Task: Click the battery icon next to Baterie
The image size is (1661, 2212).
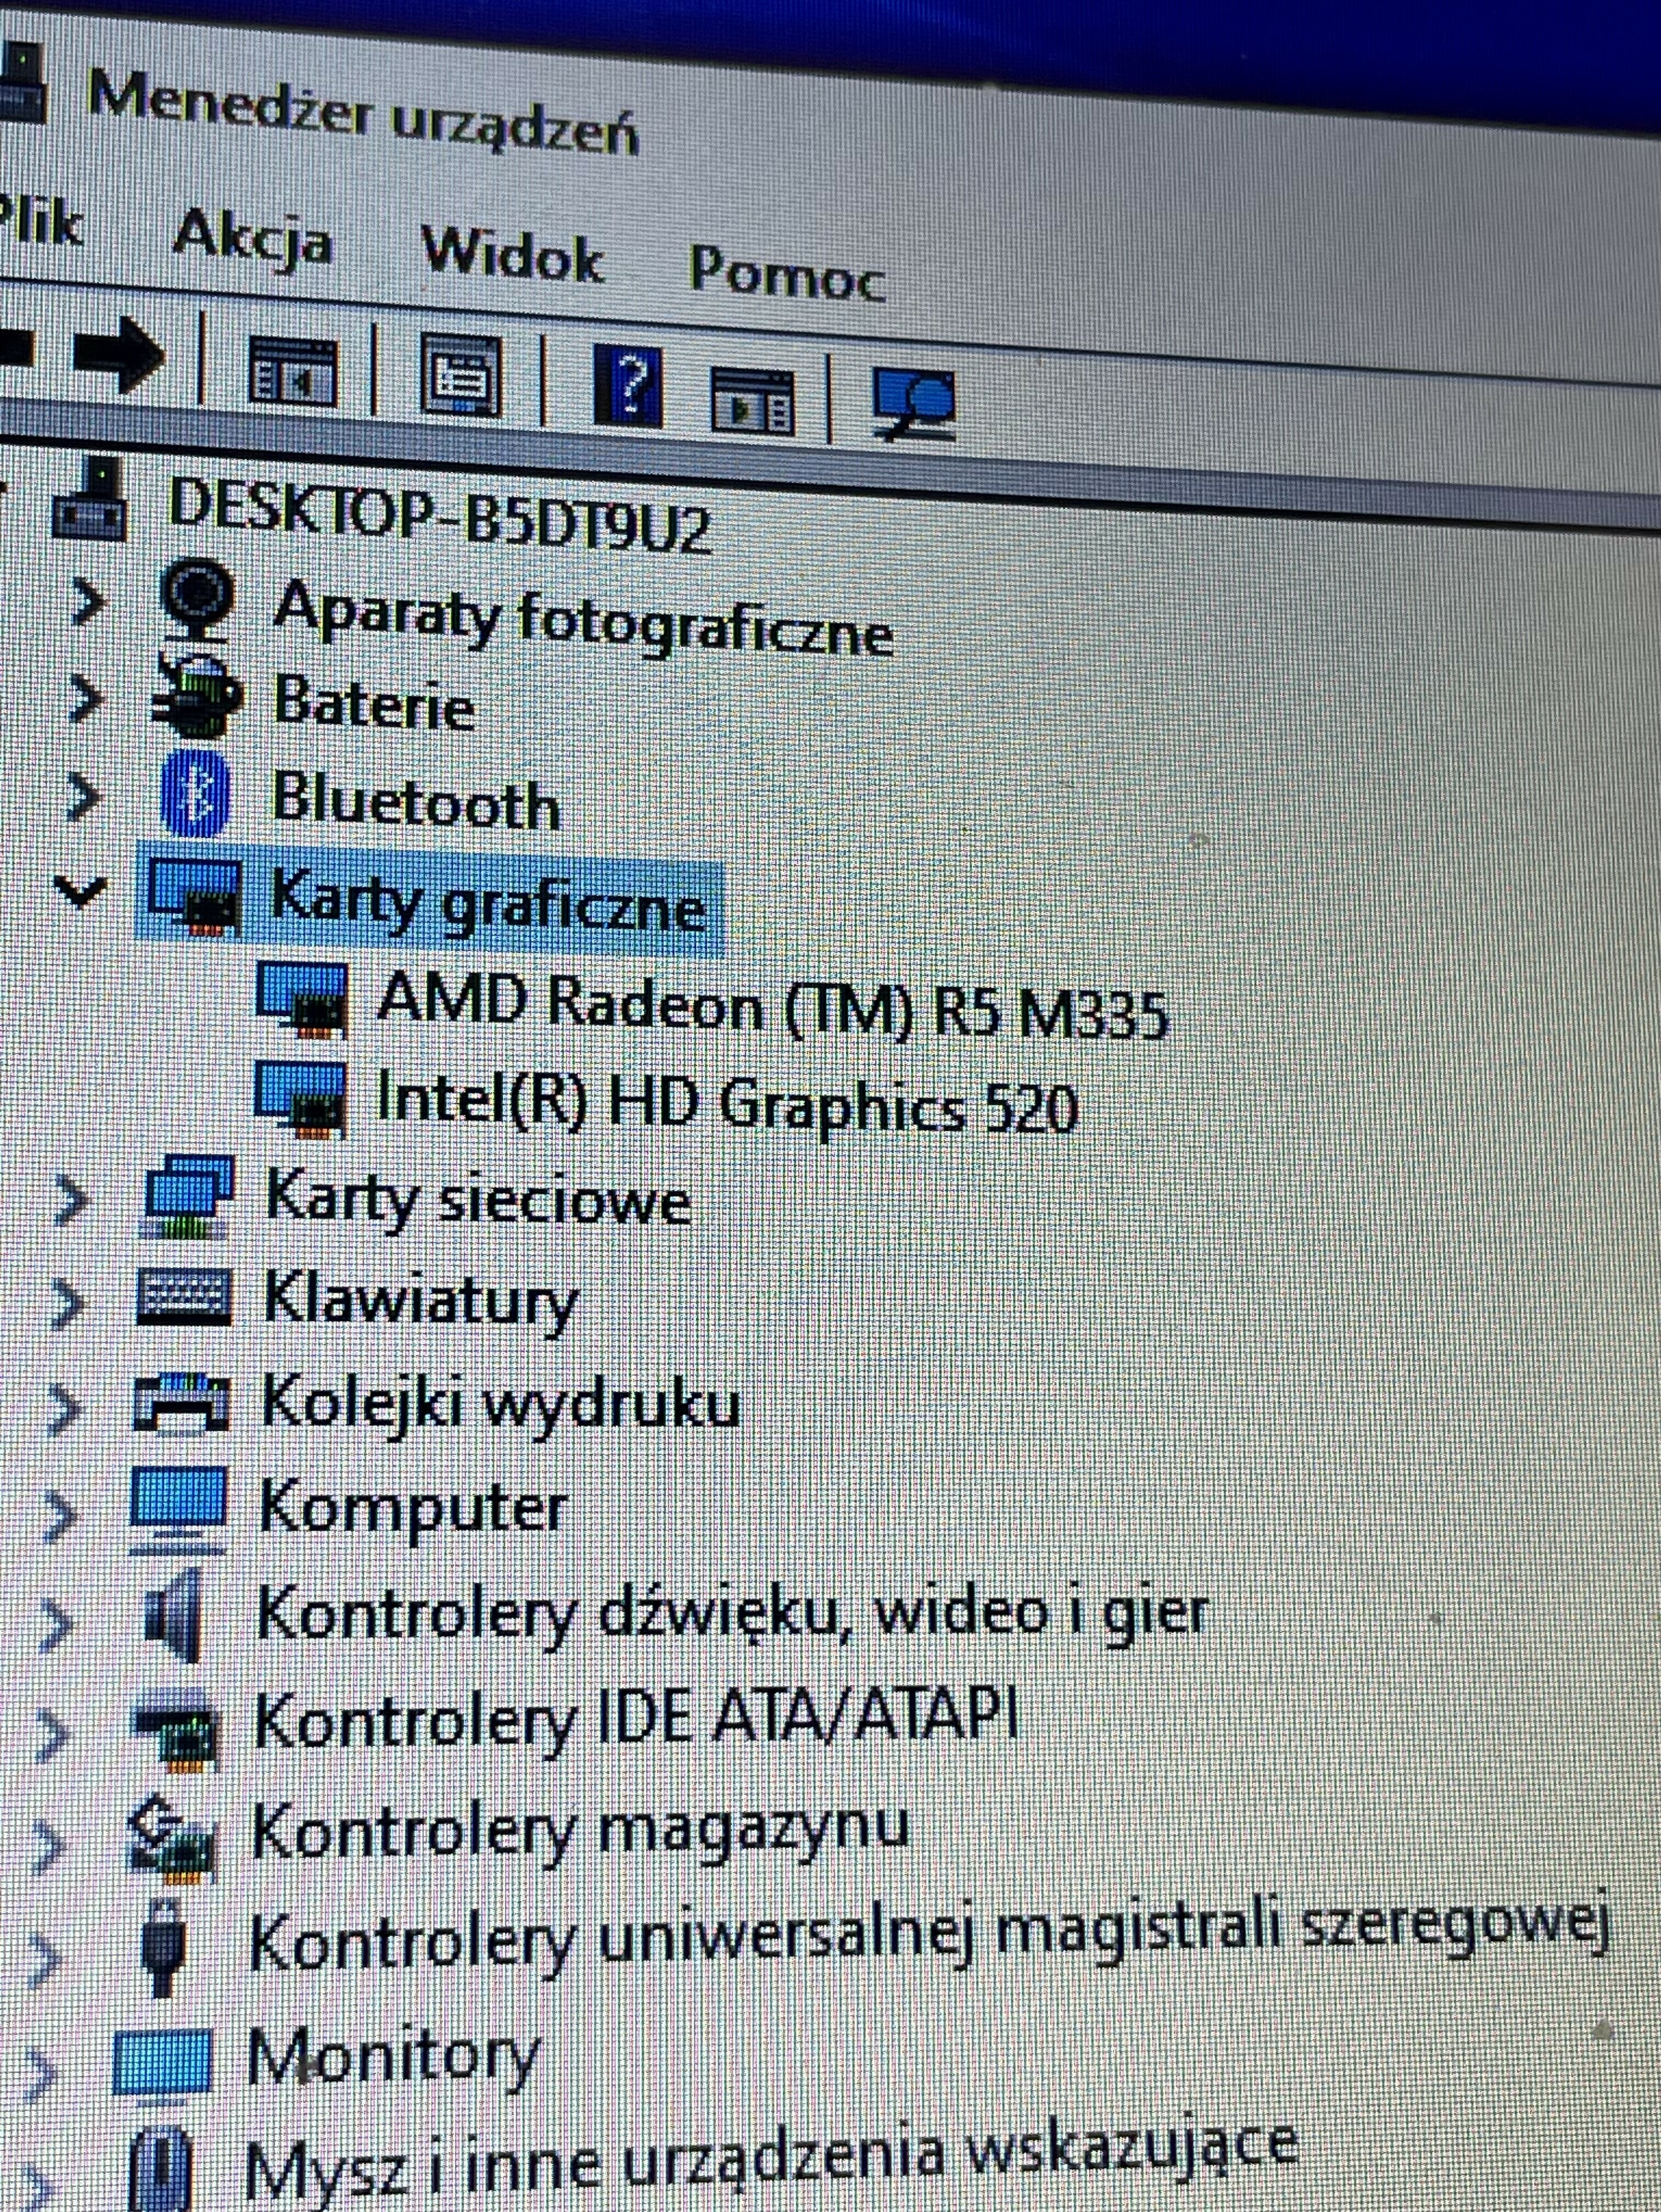Action: pyautogui.click(x=197, y=696)
